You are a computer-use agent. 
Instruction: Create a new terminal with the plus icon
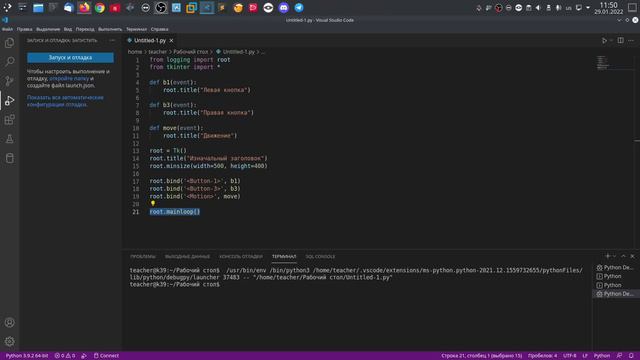607,256
